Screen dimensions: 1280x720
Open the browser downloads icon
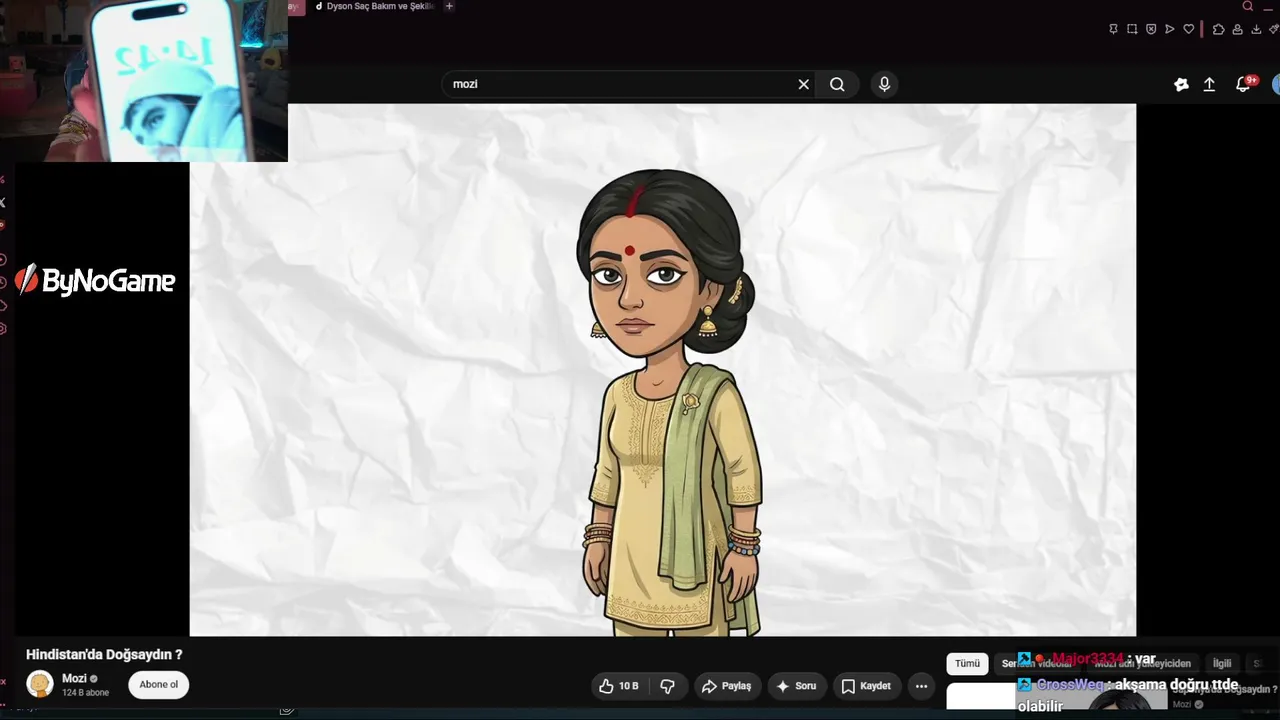pos(1256,29)
